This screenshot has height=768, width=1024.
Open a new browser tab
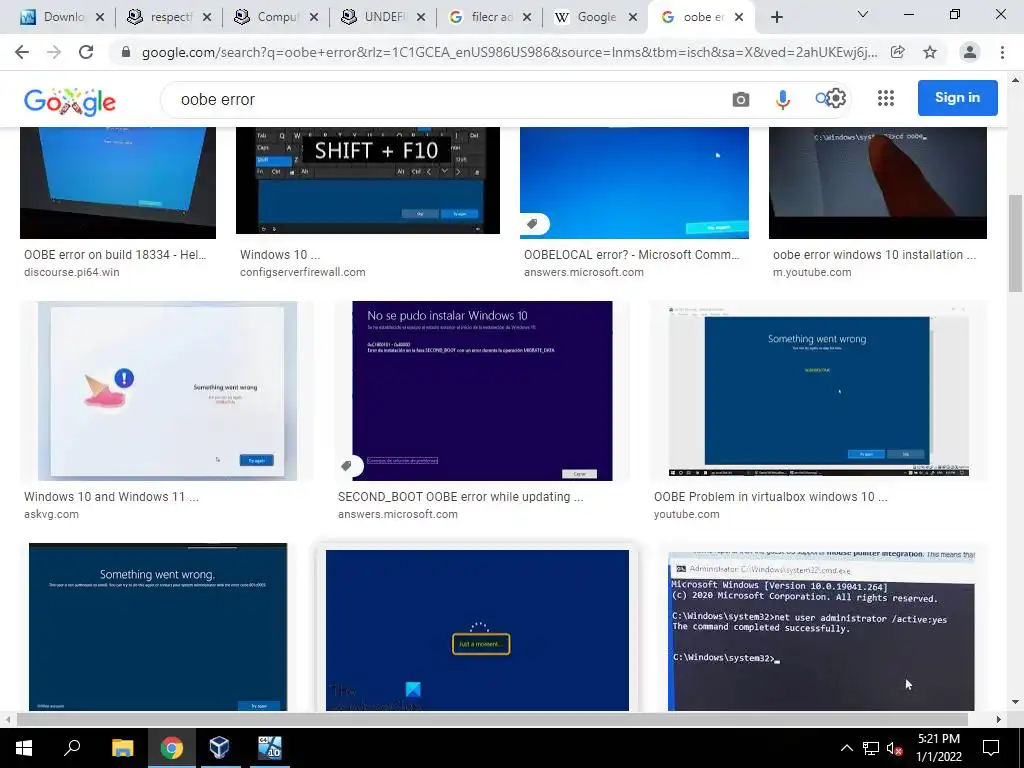(776, 17)
